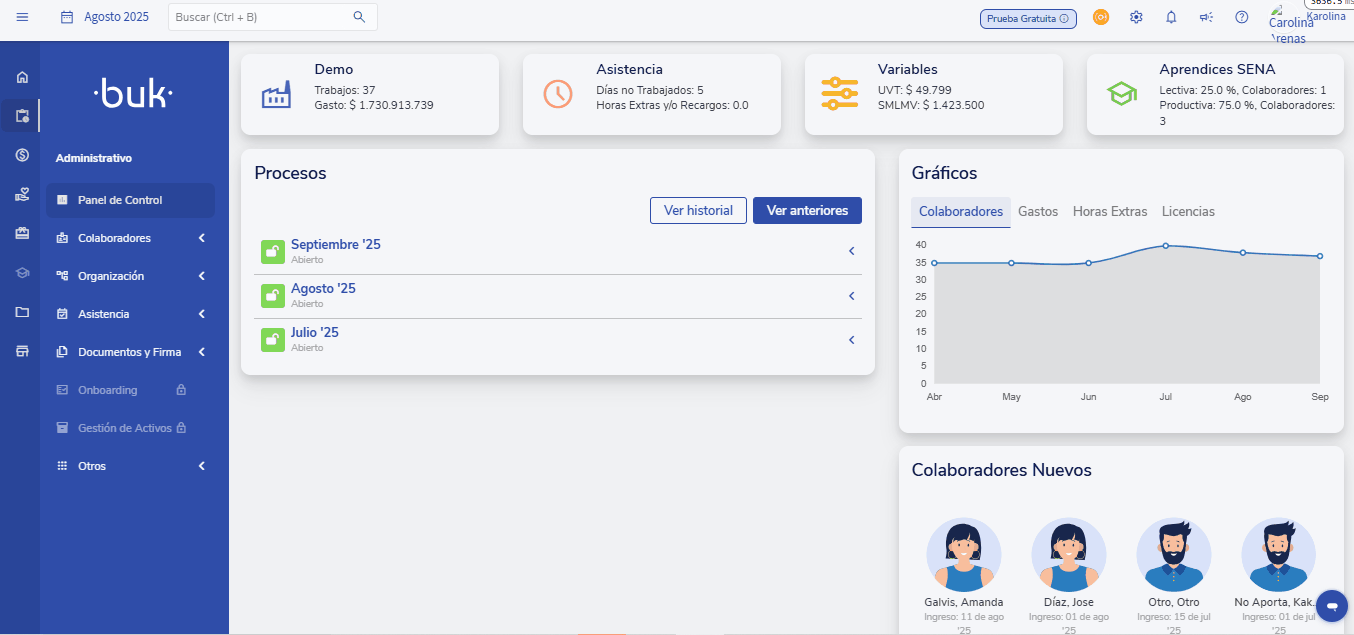This screenshot has height=635, width=1354.
Task: Click the home icon in left rail
Action: pyautogui.click(x=22, y=77)
